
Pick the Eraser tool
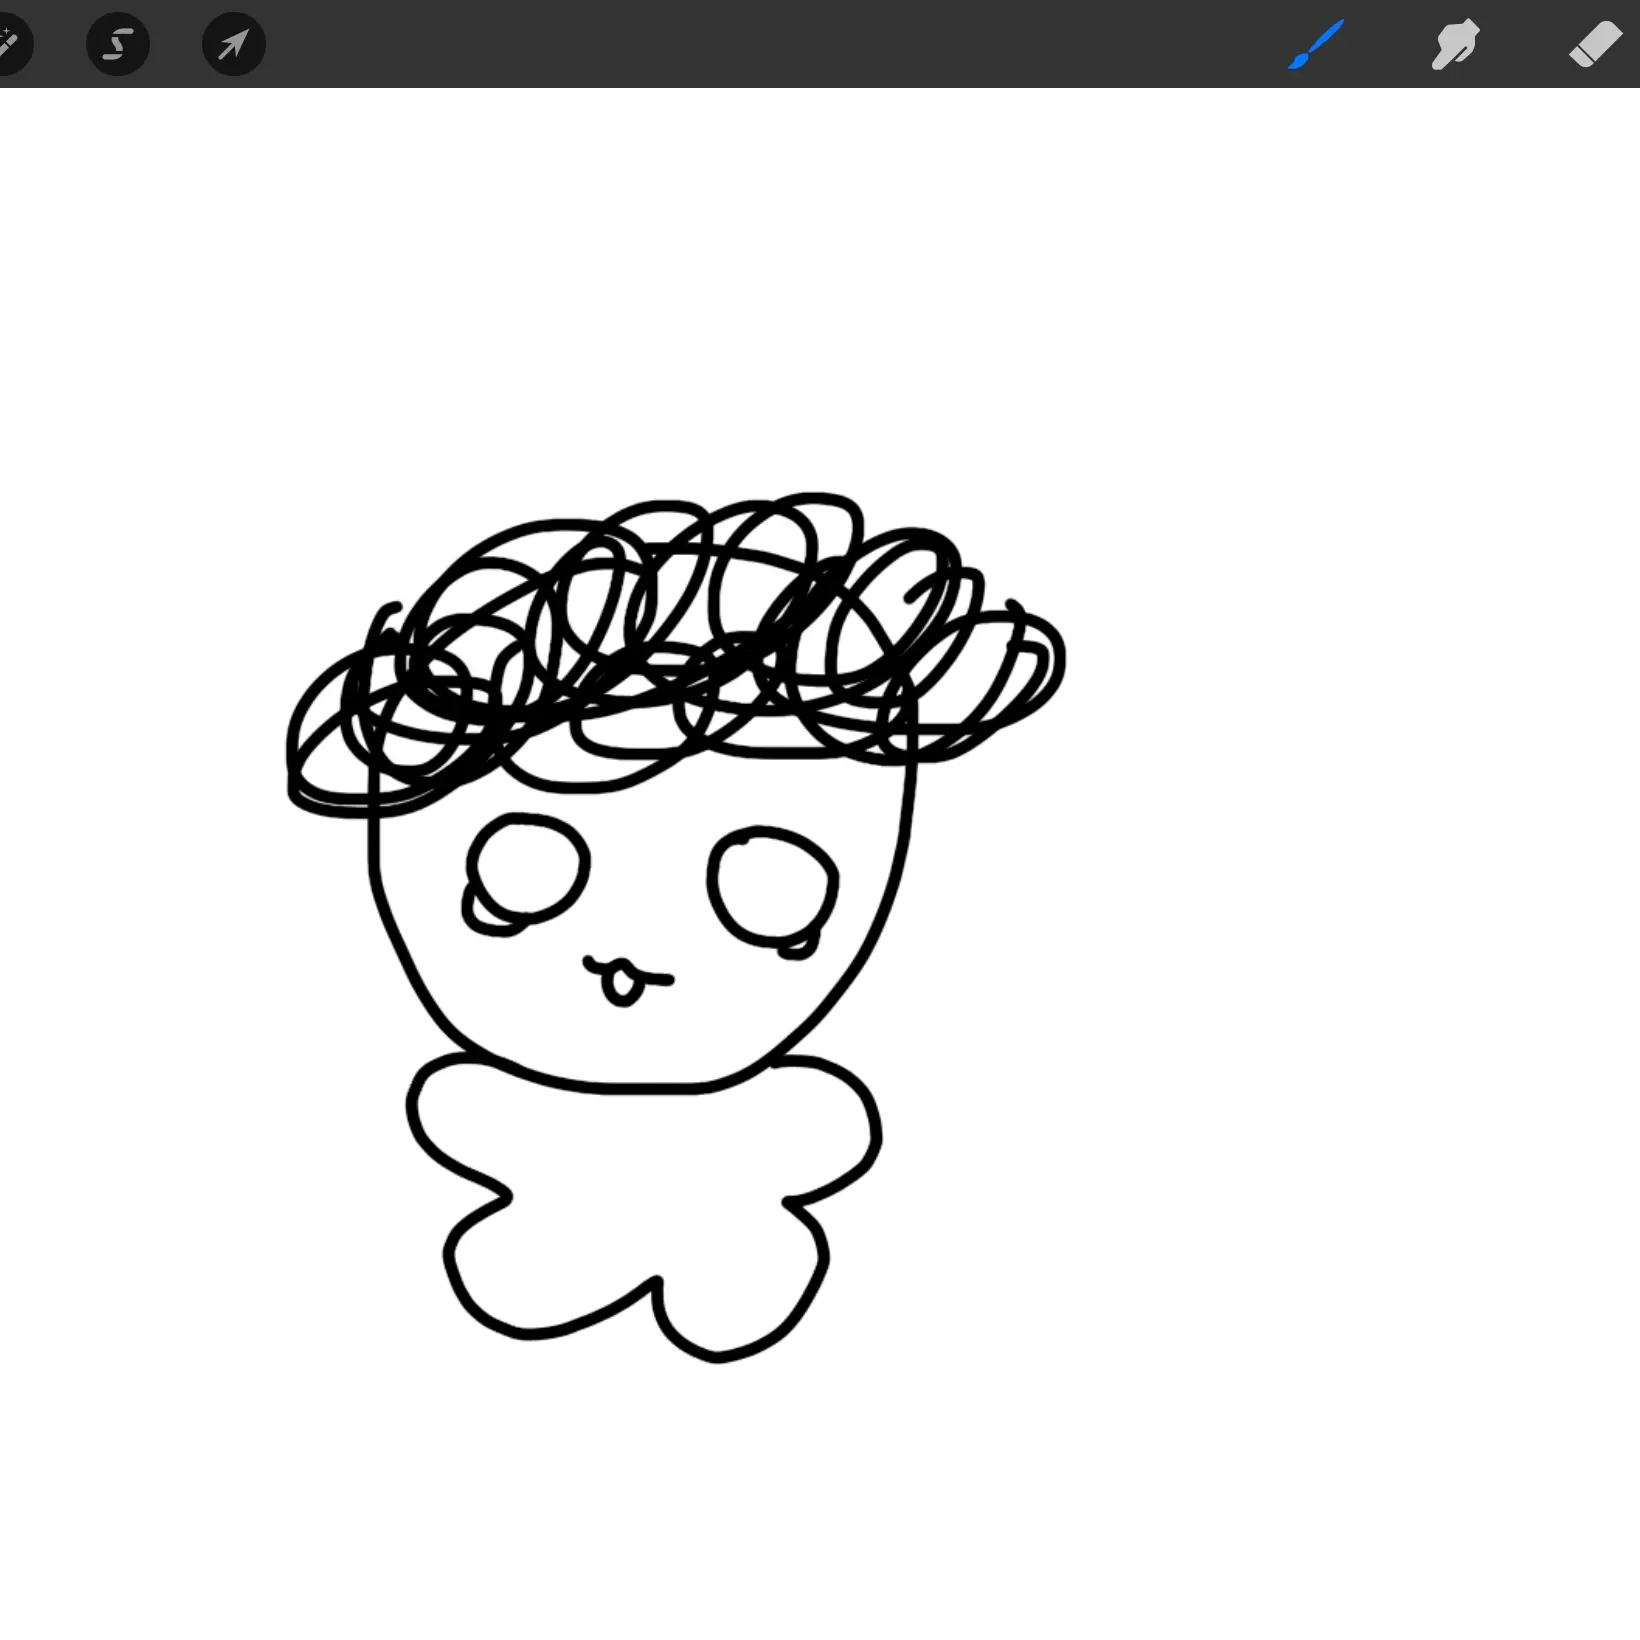1595,45
